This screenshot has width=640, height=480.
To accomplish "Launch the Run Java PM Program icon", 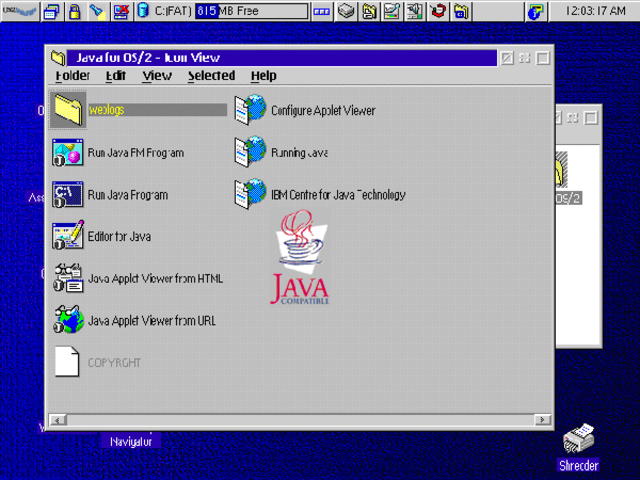I will (x=68, y=152).
